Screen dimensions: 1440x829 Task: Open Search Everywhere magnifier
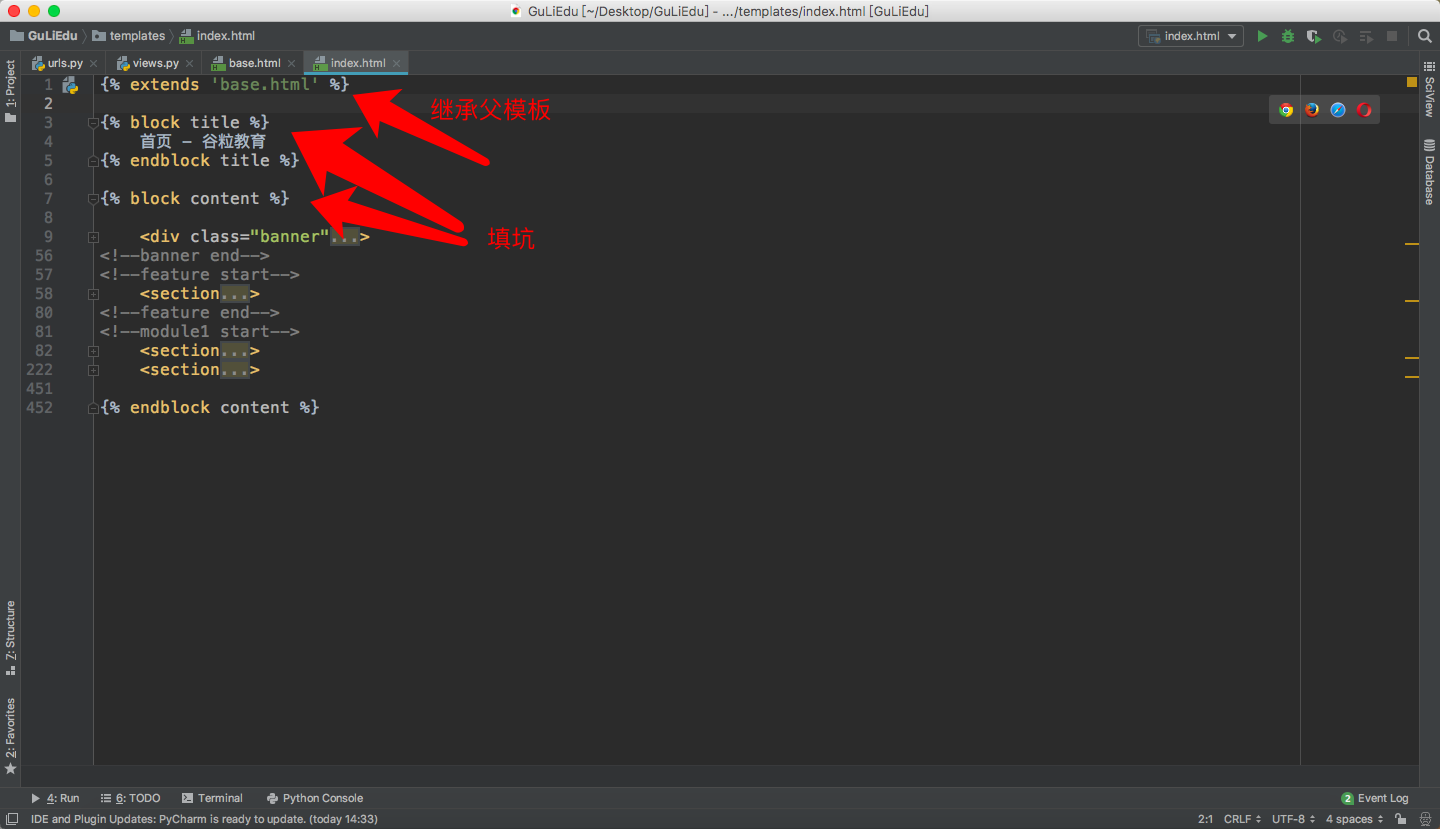click(1425, 36)
